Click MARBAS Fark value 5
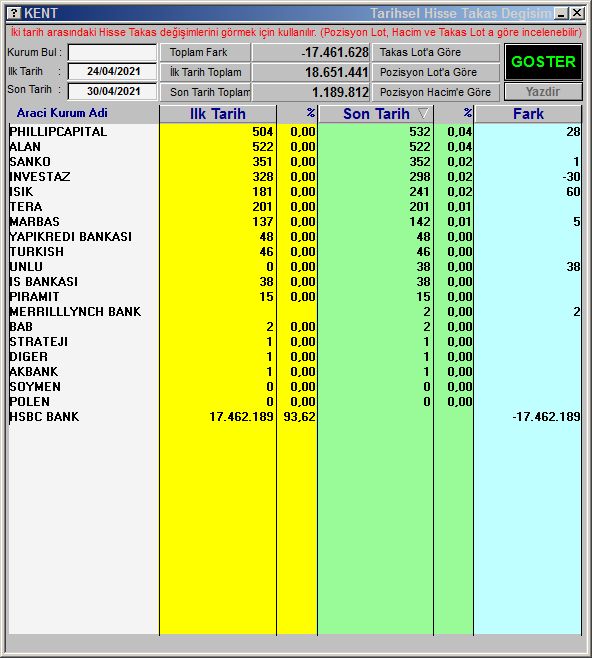592x658 pixels. pyautogui.click(x=577, y=222)
